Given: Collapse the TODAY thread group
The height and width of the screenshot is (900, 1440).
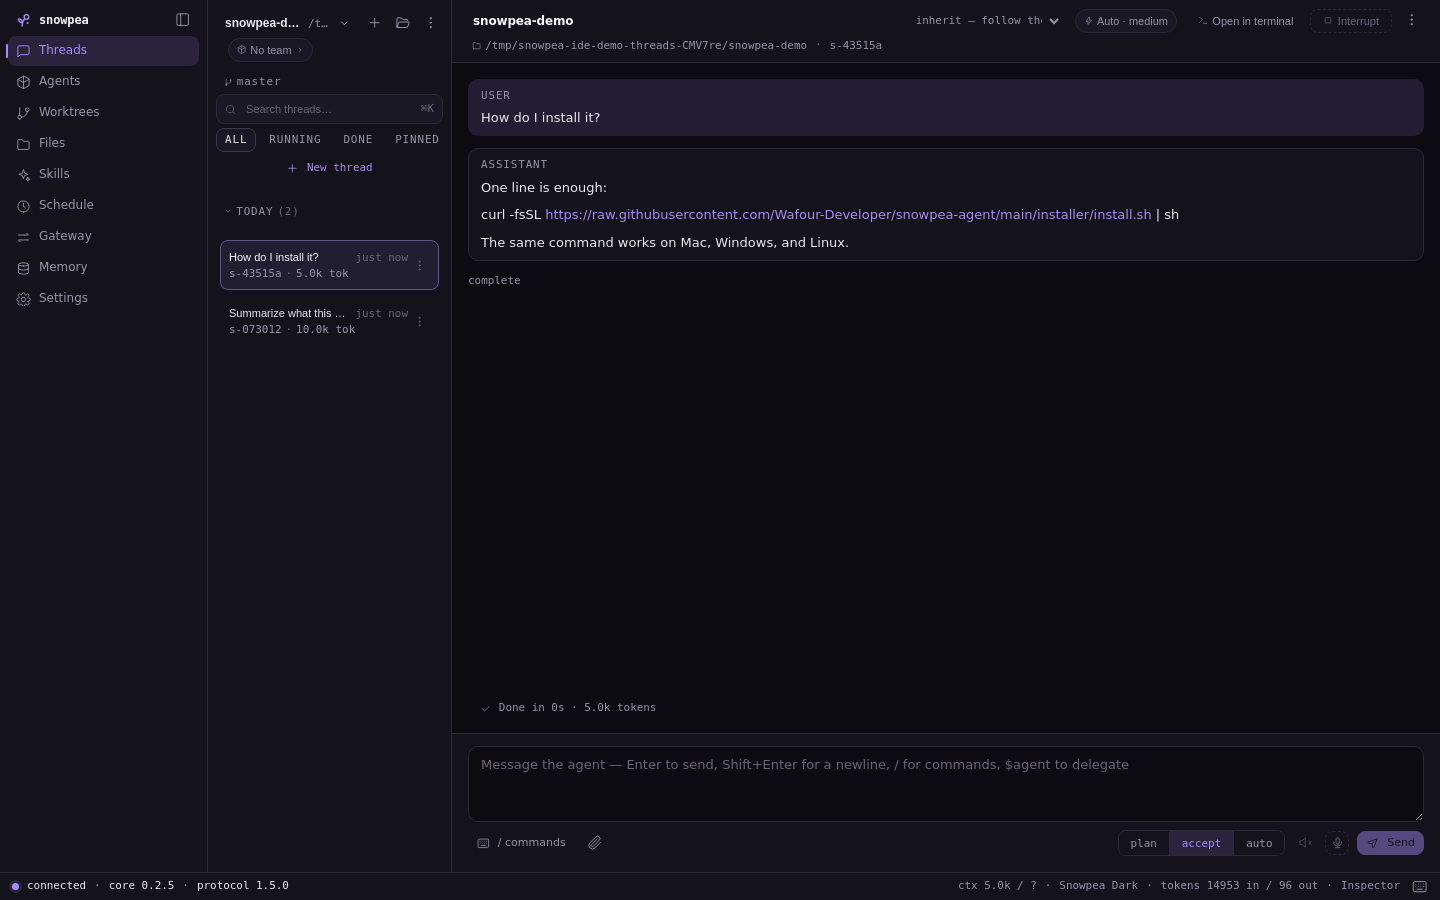Looking at the screenshot, I should 261,211.
